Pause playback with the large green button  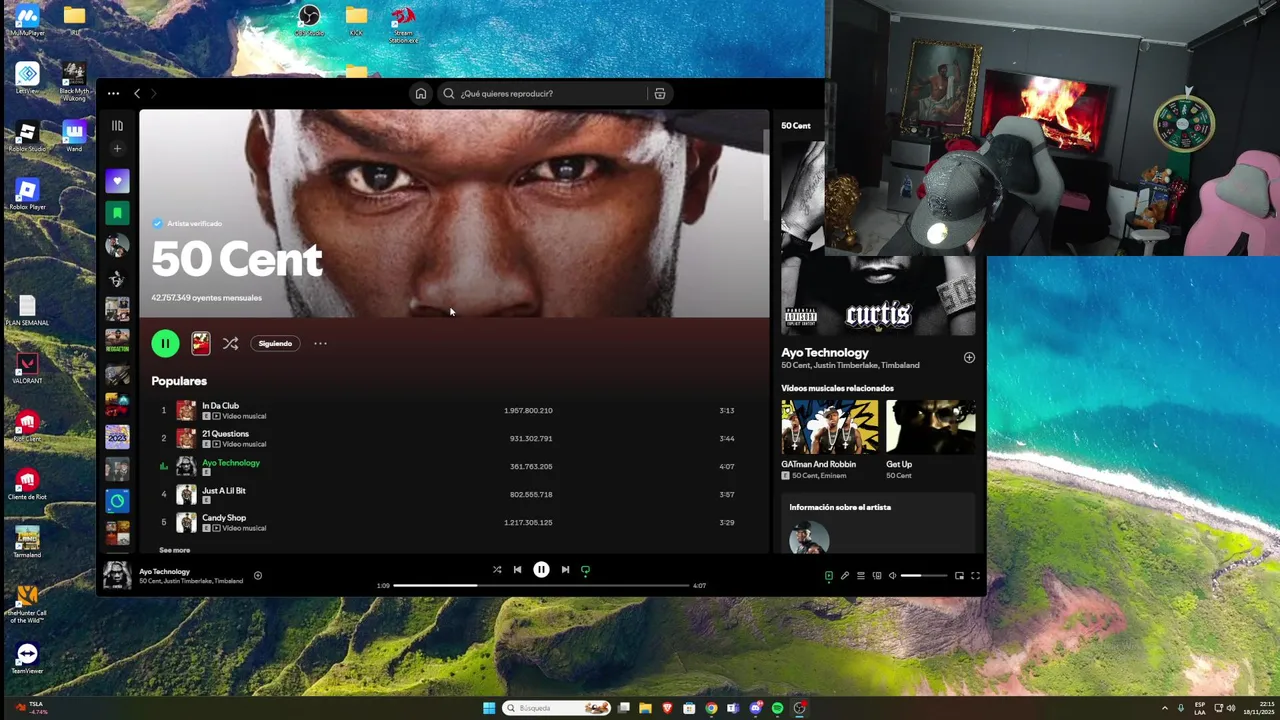pos(165,343)
